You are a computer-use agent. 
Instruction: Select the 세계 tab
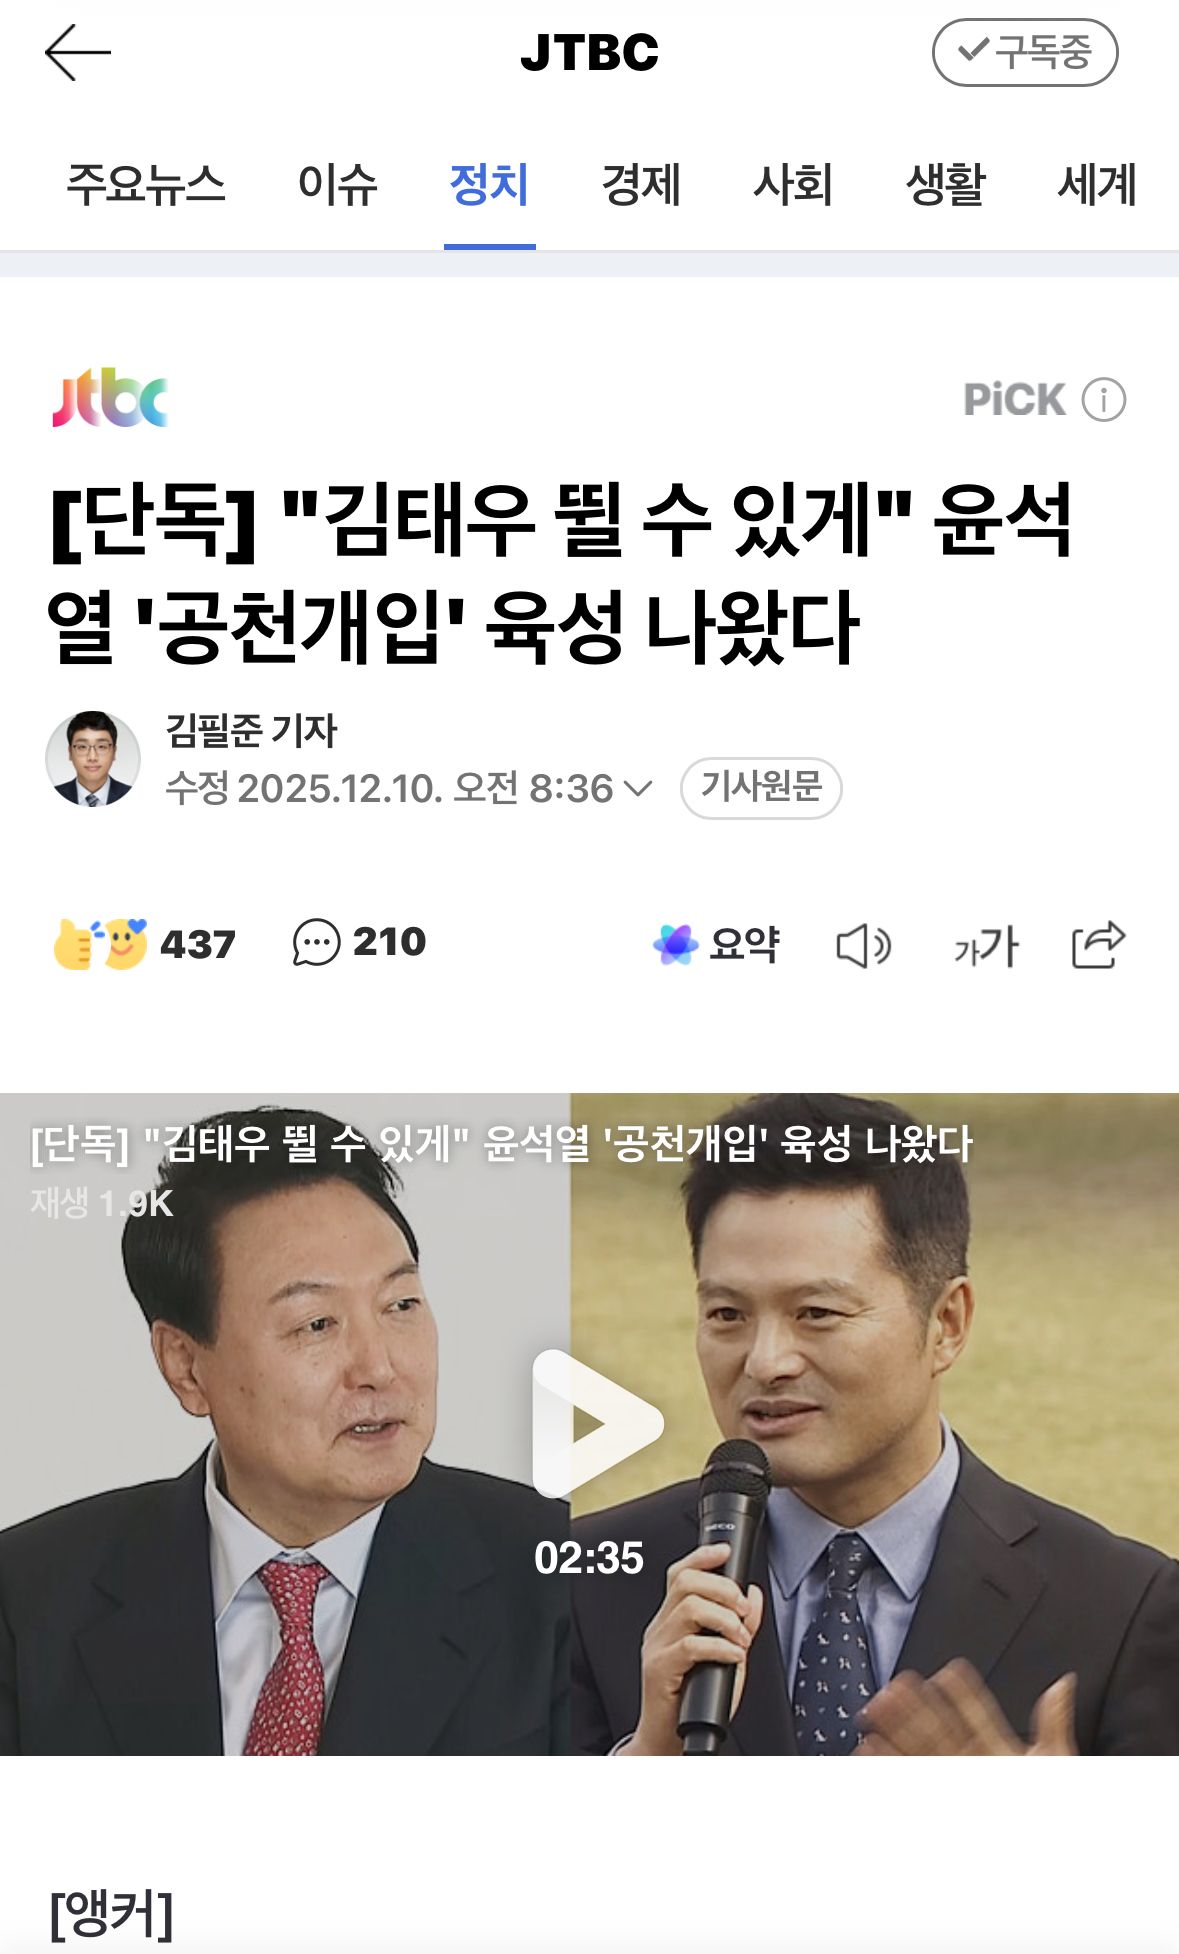[x=1097, y=185]
